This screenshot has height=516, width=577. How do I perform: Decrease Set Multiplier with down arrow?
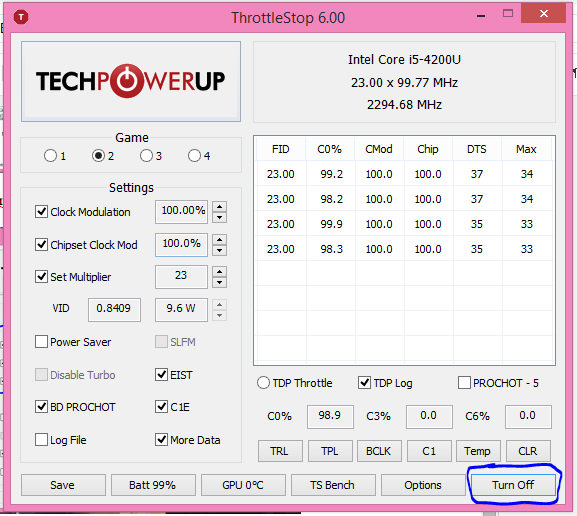[x=219, y=282]
